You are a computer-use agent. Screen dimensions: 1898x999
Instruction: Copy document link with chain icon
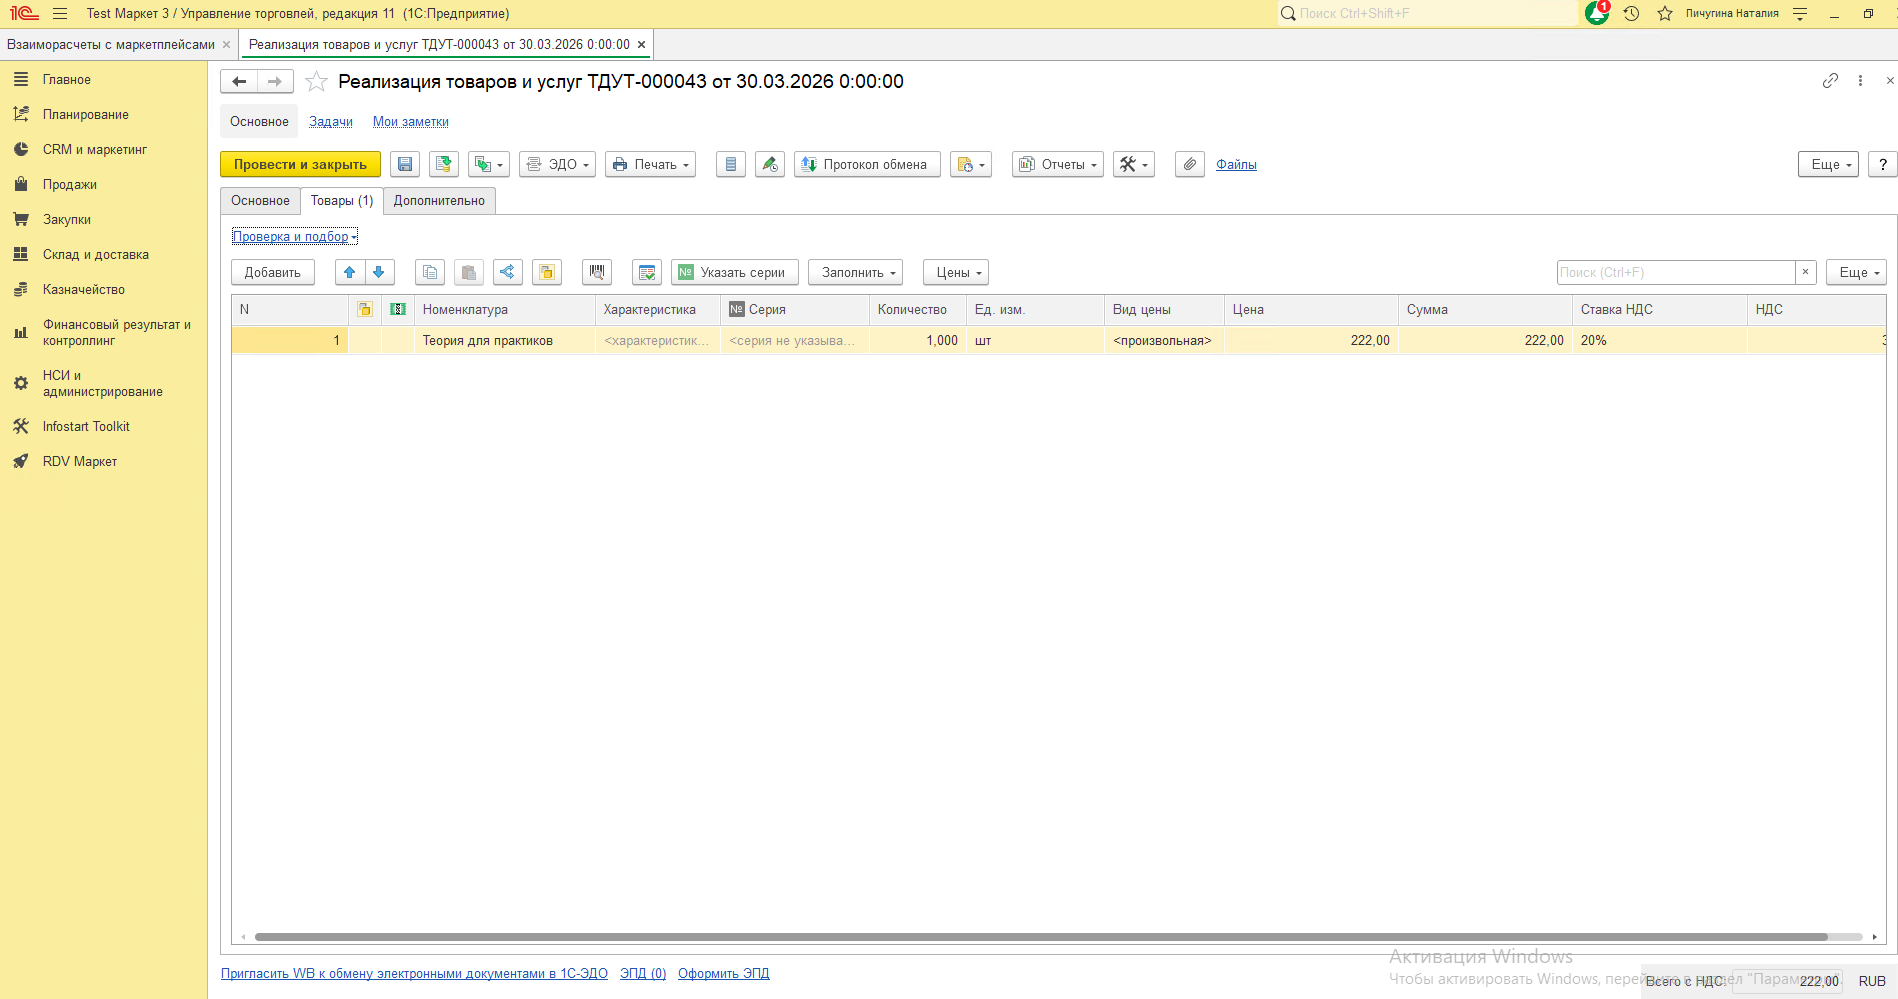[1830, 81]
